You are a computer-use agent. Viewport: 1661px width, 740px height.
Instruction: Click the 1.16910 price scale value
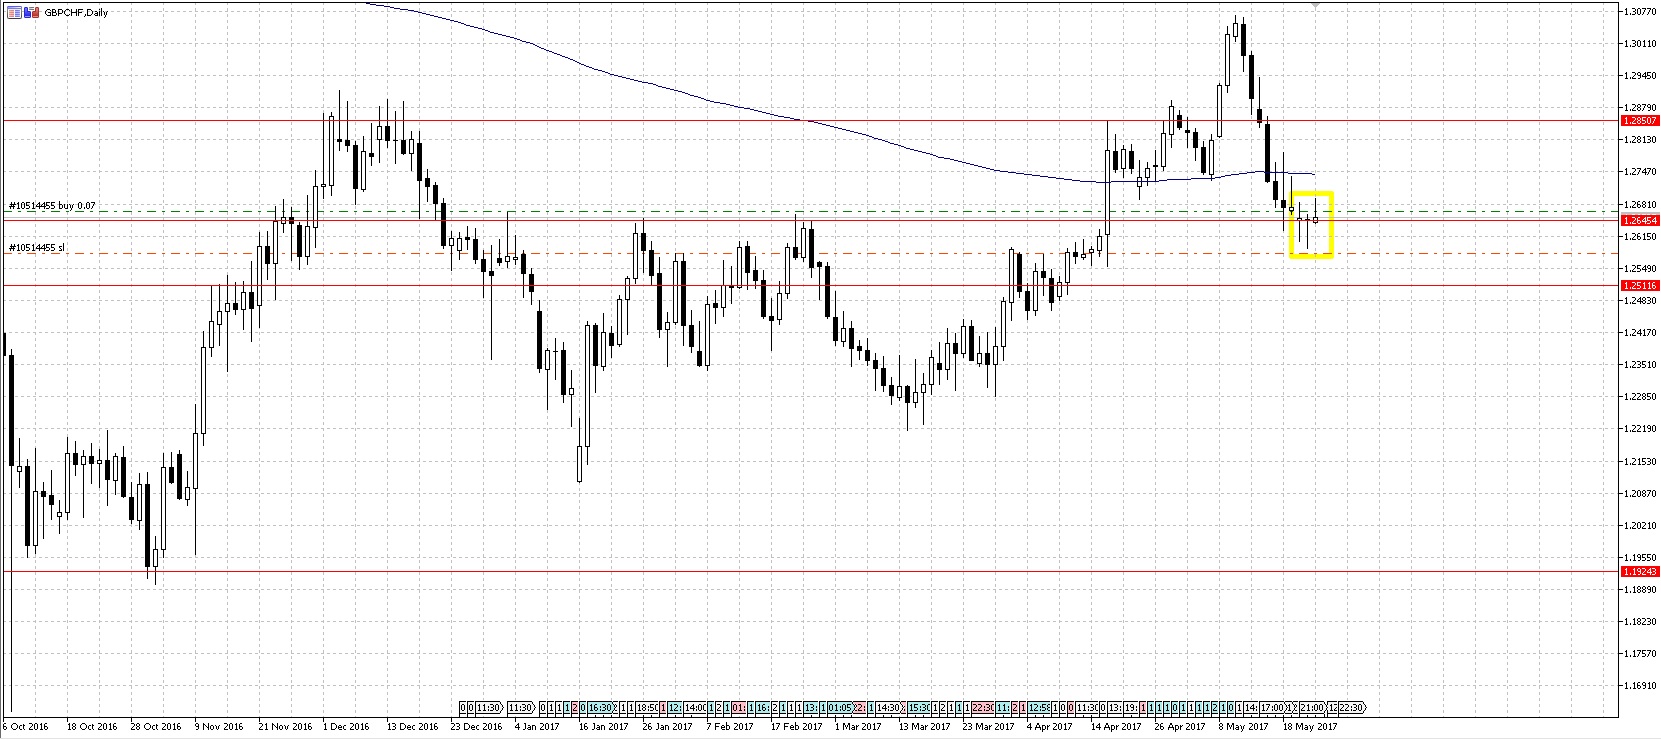point(1639,685)
